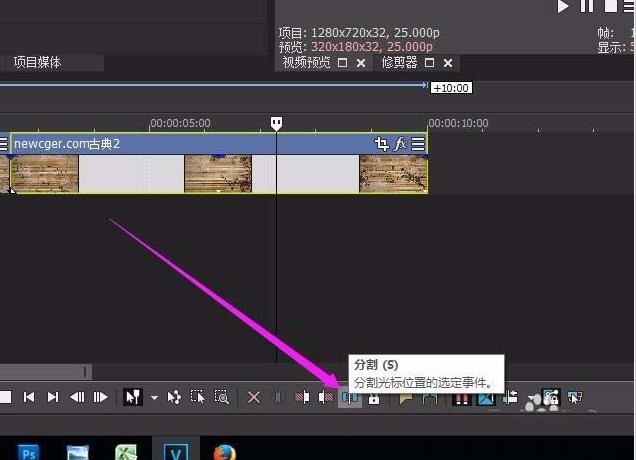Image resolution: width=636 pixels, height=460 pixels.
Task: Select the Zoom edit tool
Action: click(x=221, y=397)
